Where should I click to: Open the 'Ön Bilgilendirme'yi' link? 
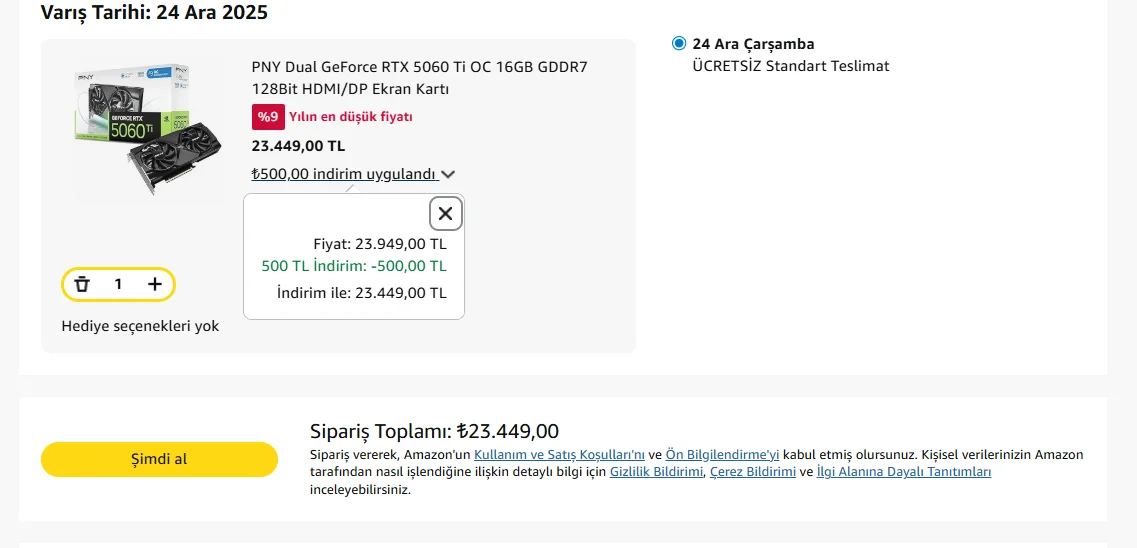click(722, 454)
